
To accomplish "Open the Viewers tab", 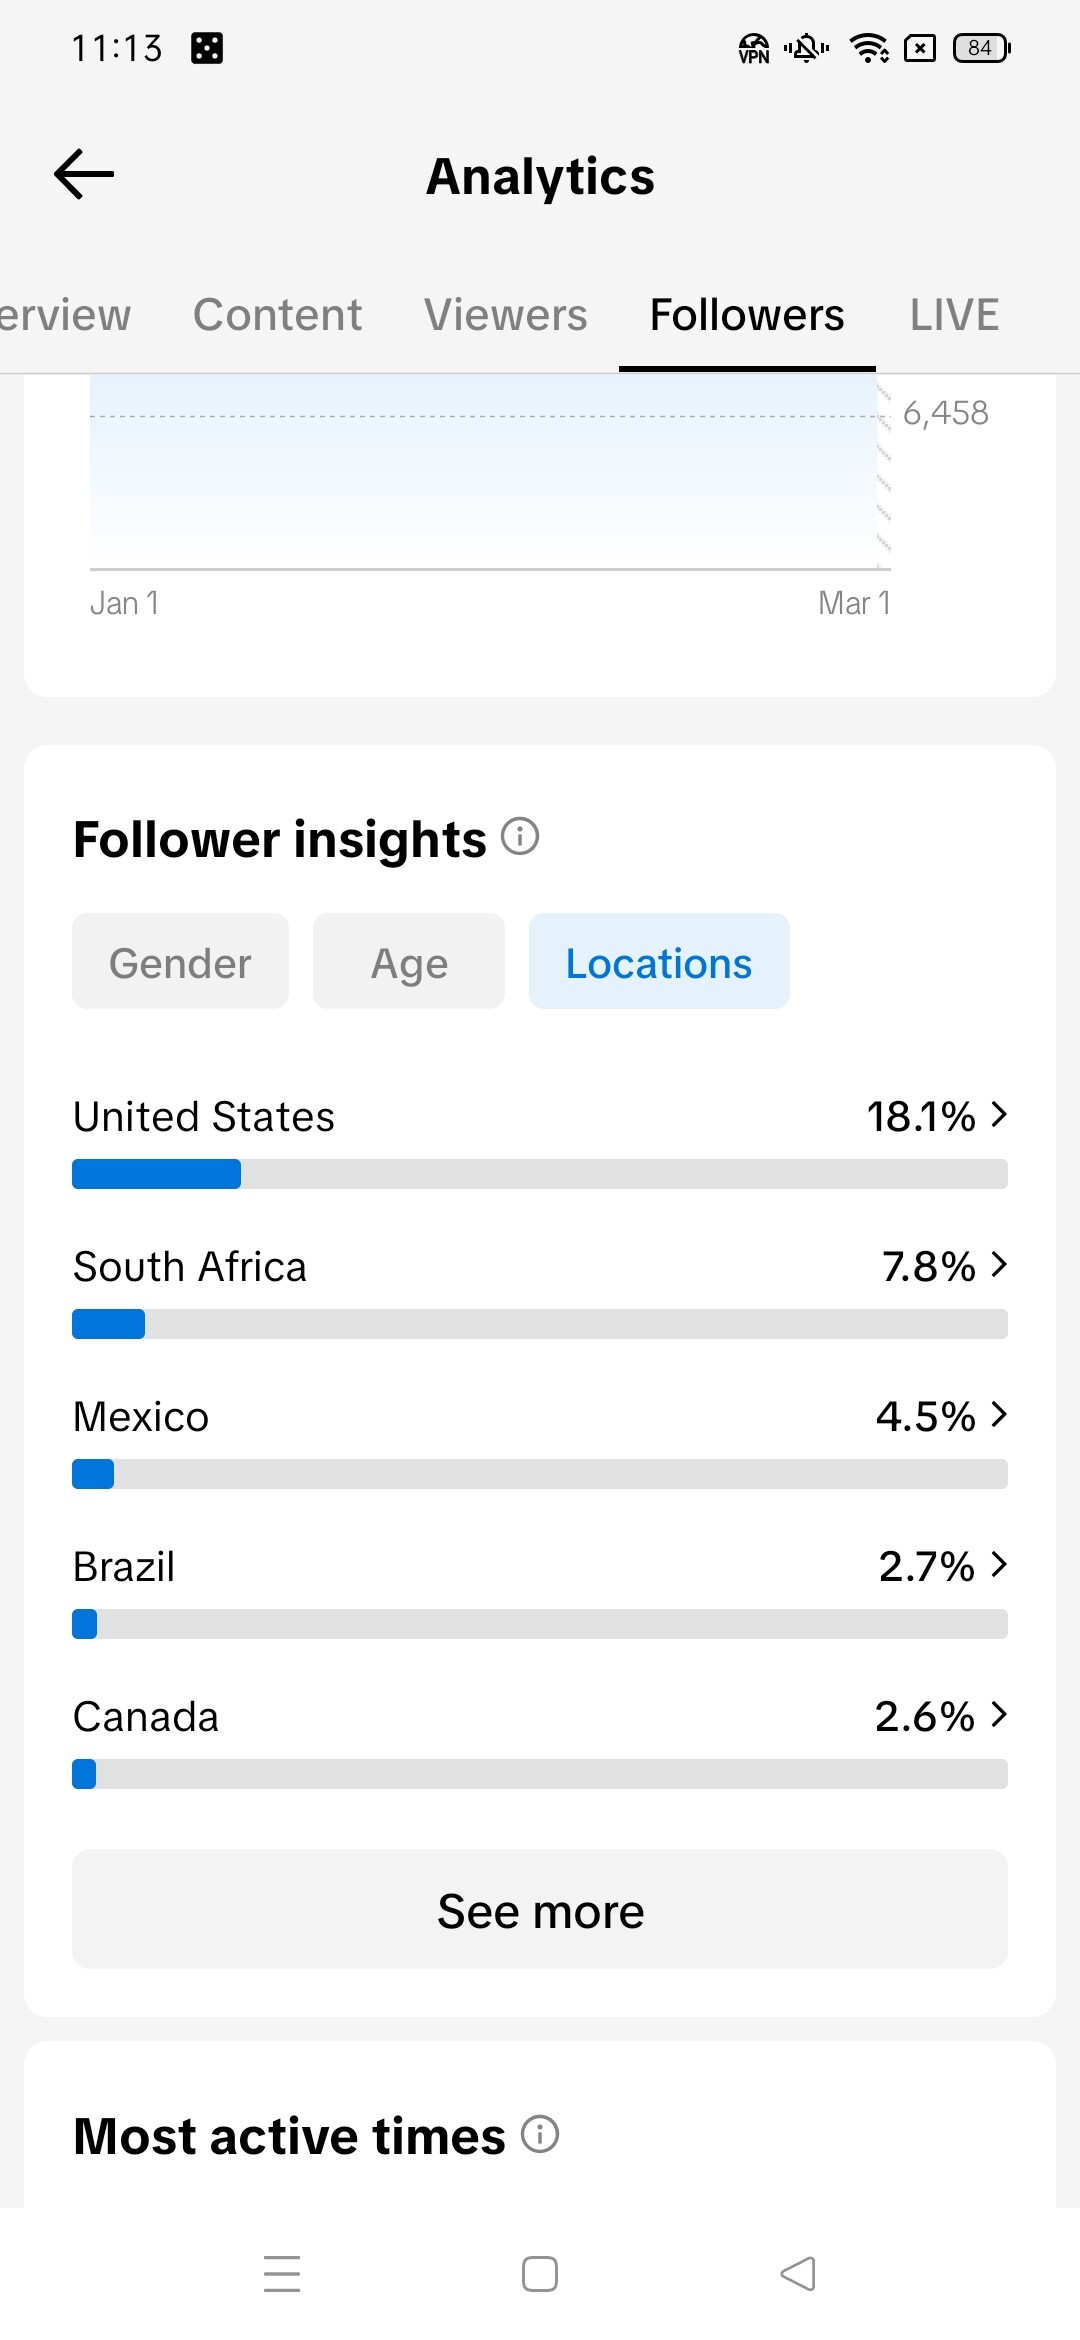I will [x=505, y=315].
